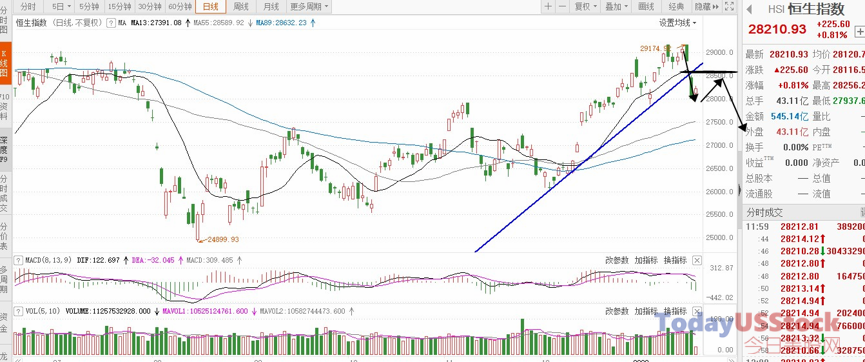The height and width of the screenshot is (362, 865).
Task: Zoom in with the plus icon in chart toolbar
Action: 548,7
